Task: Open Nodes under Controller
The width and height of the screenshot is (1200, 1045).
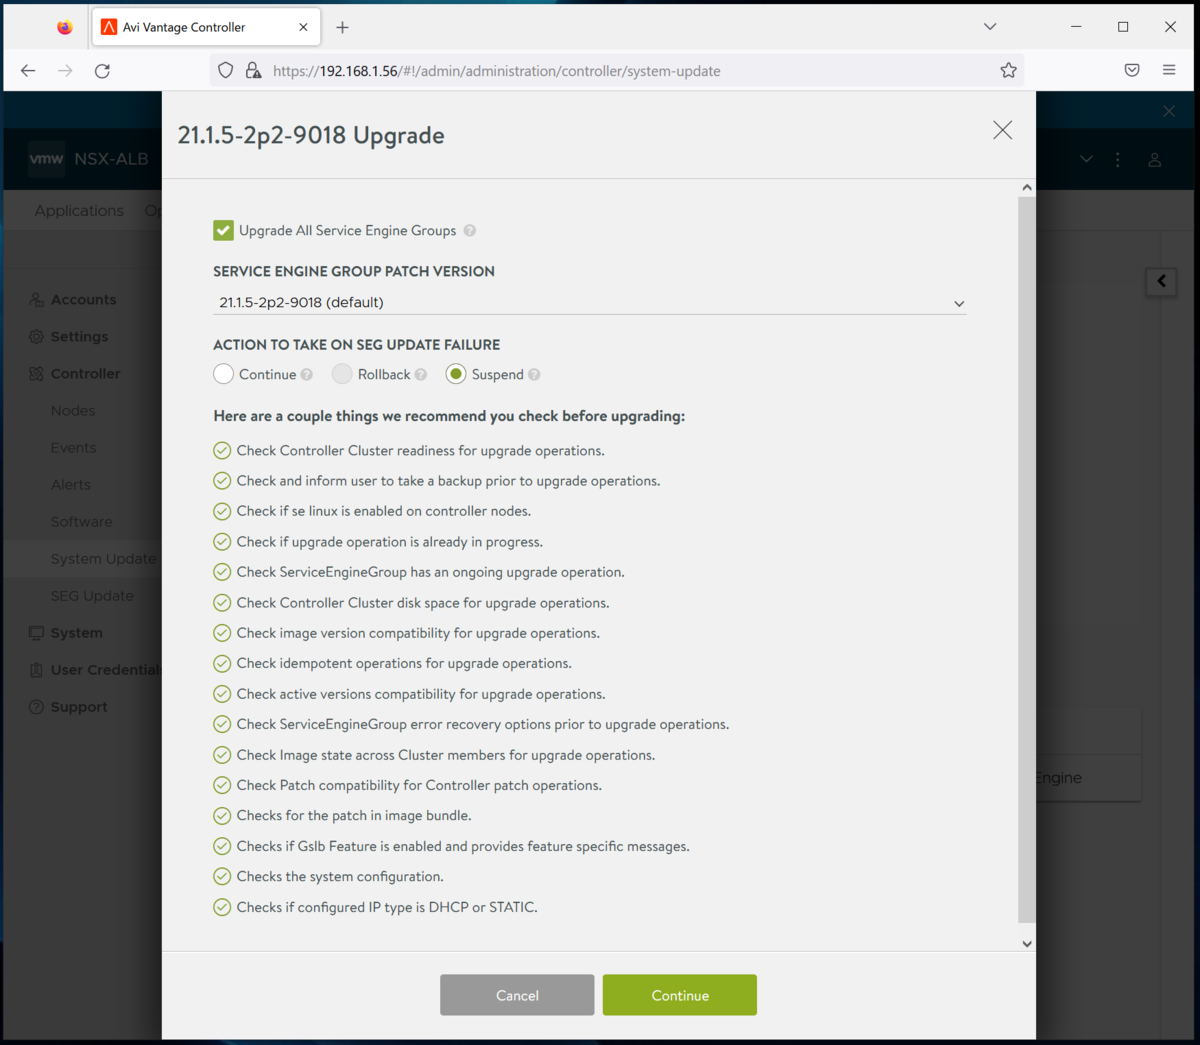Action: click(x=73, y=411)
